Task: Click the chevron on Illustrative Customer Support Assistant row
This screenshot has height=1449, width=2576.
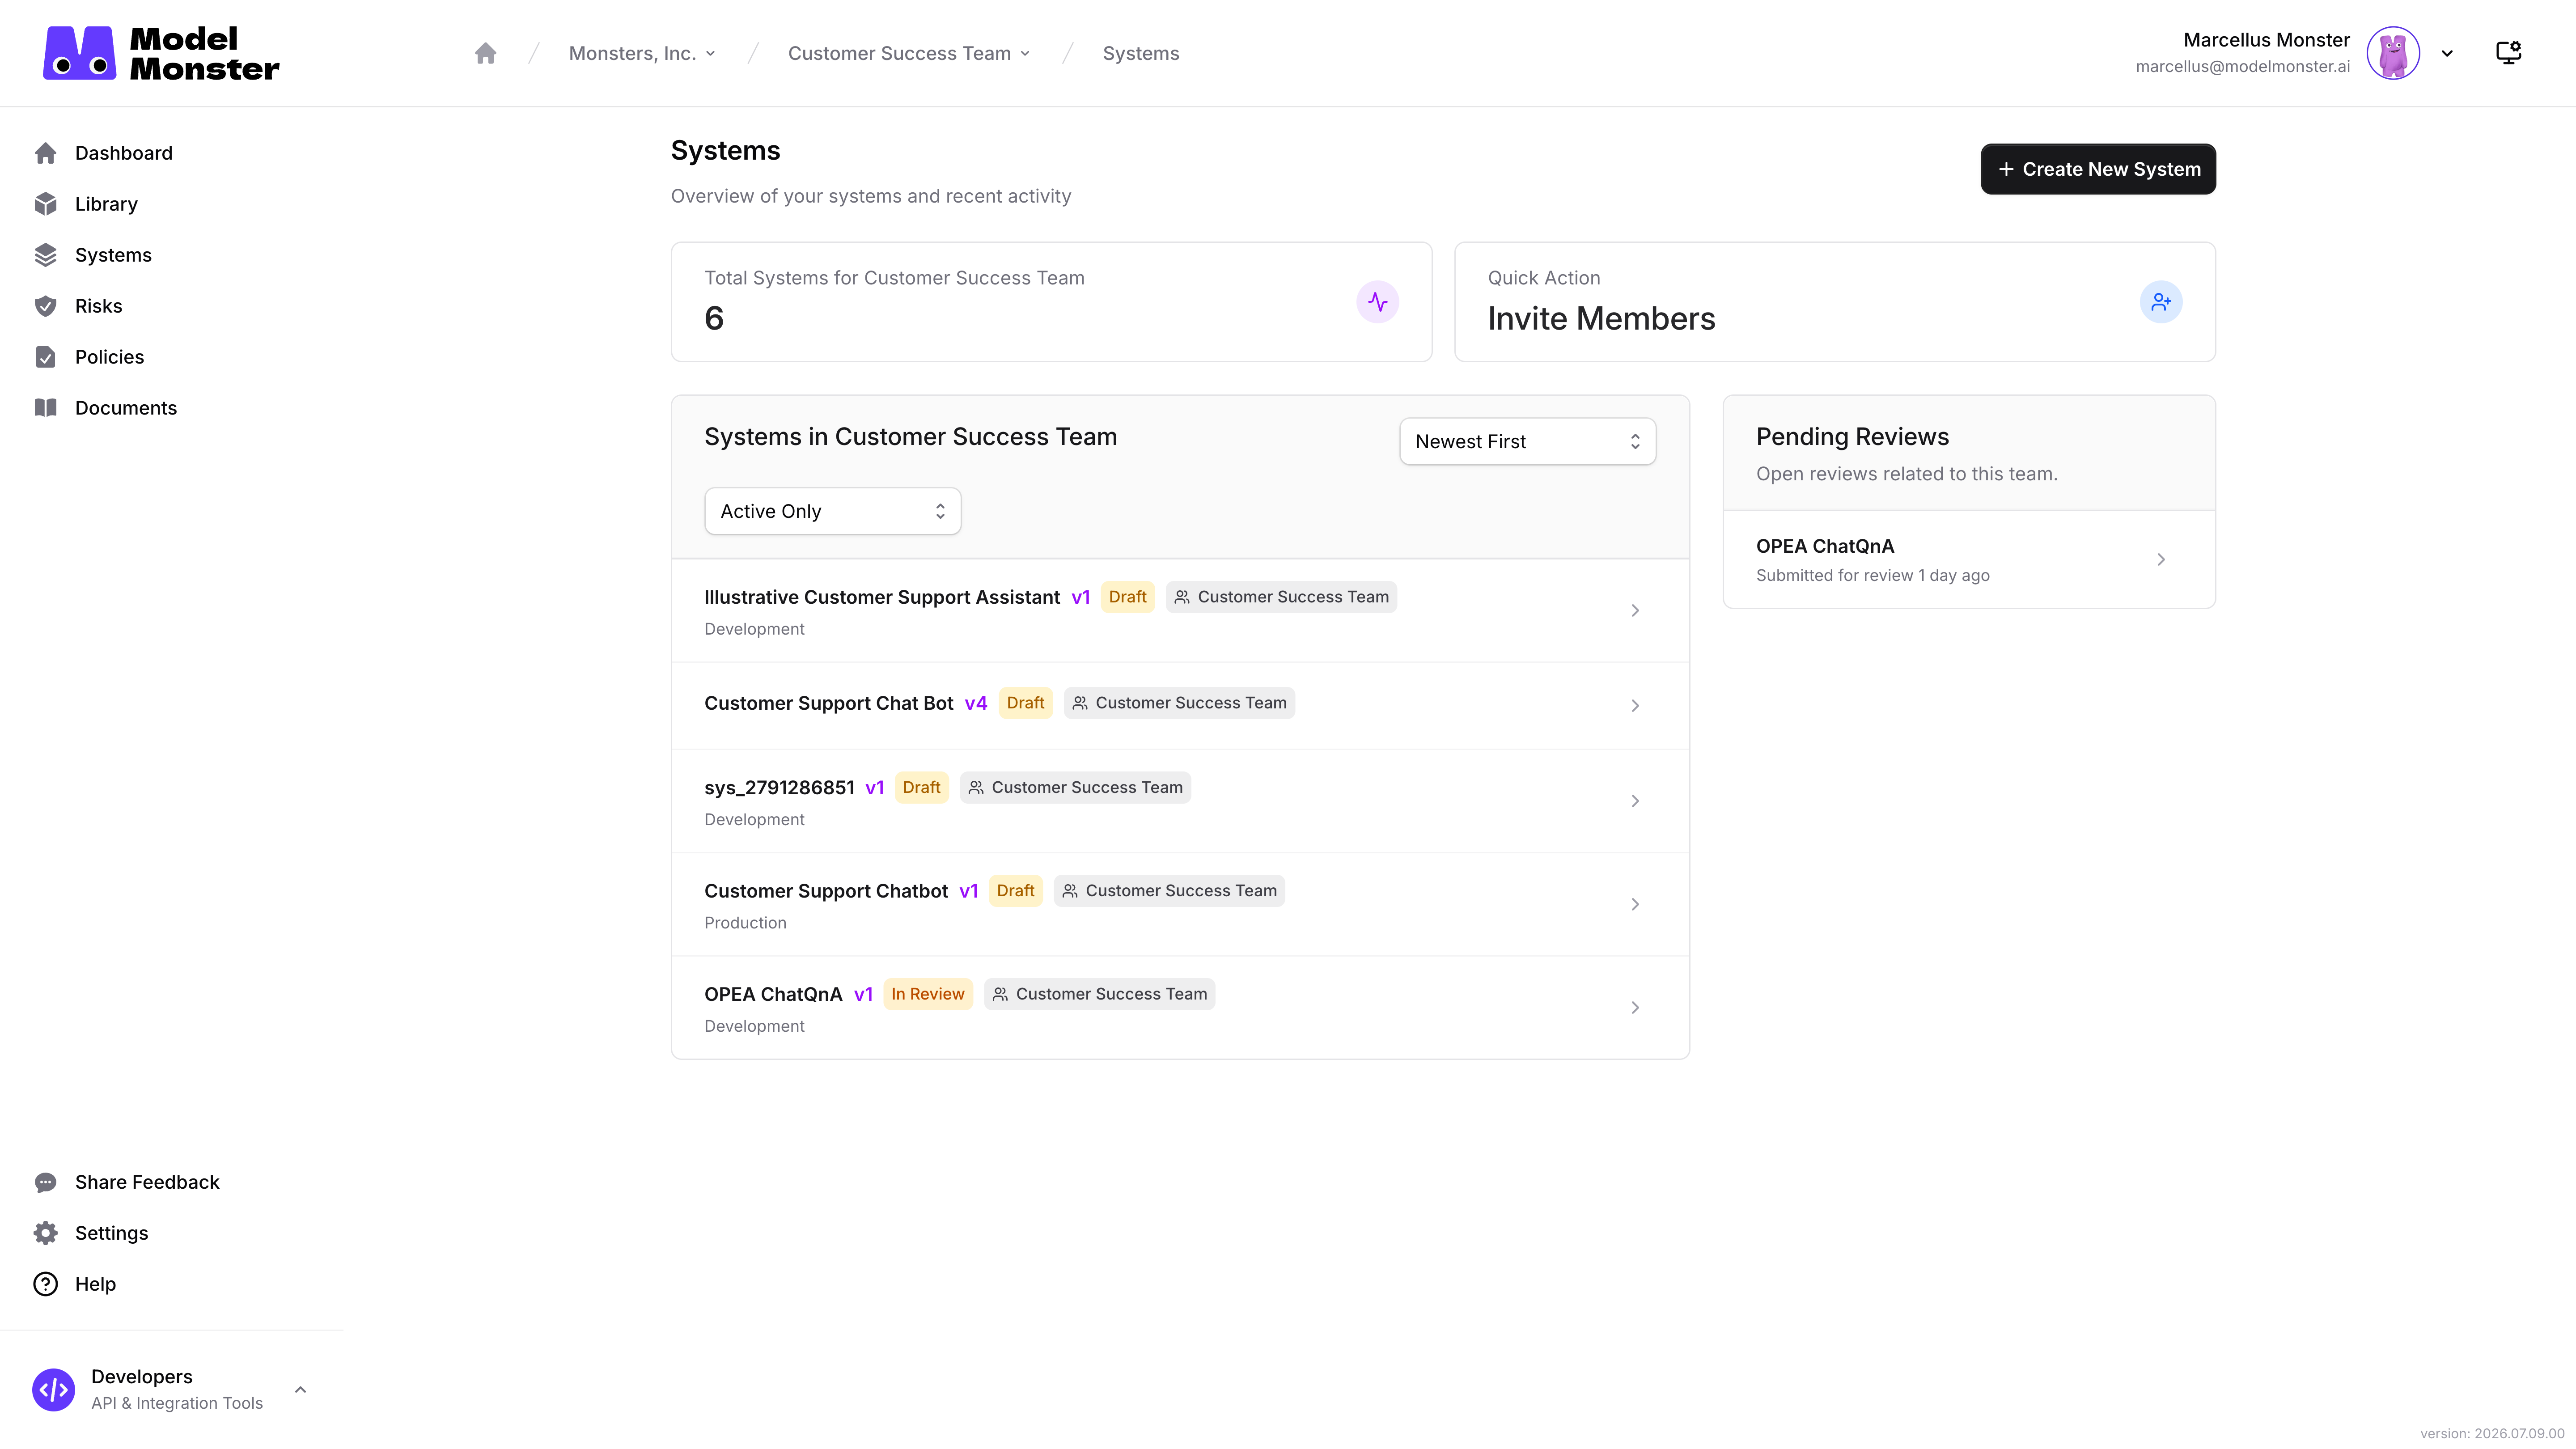Action: [x=1635, y=610]
